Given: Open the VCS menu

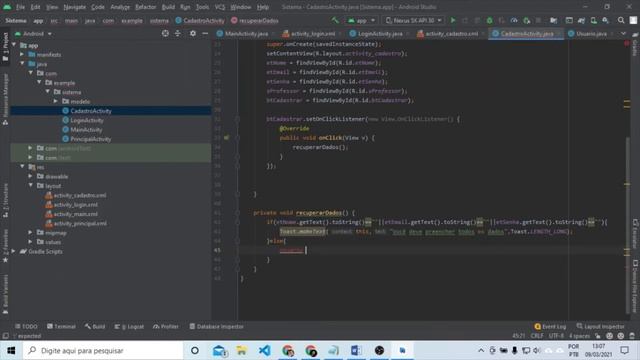Looking at the screenshot, I should [x=220, y=7].
